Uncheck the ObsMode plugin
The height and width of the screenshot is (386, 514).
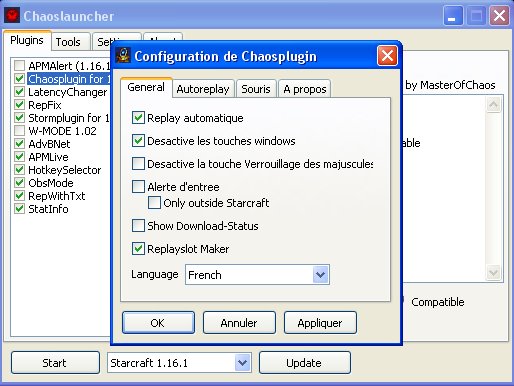coord(19,183)
